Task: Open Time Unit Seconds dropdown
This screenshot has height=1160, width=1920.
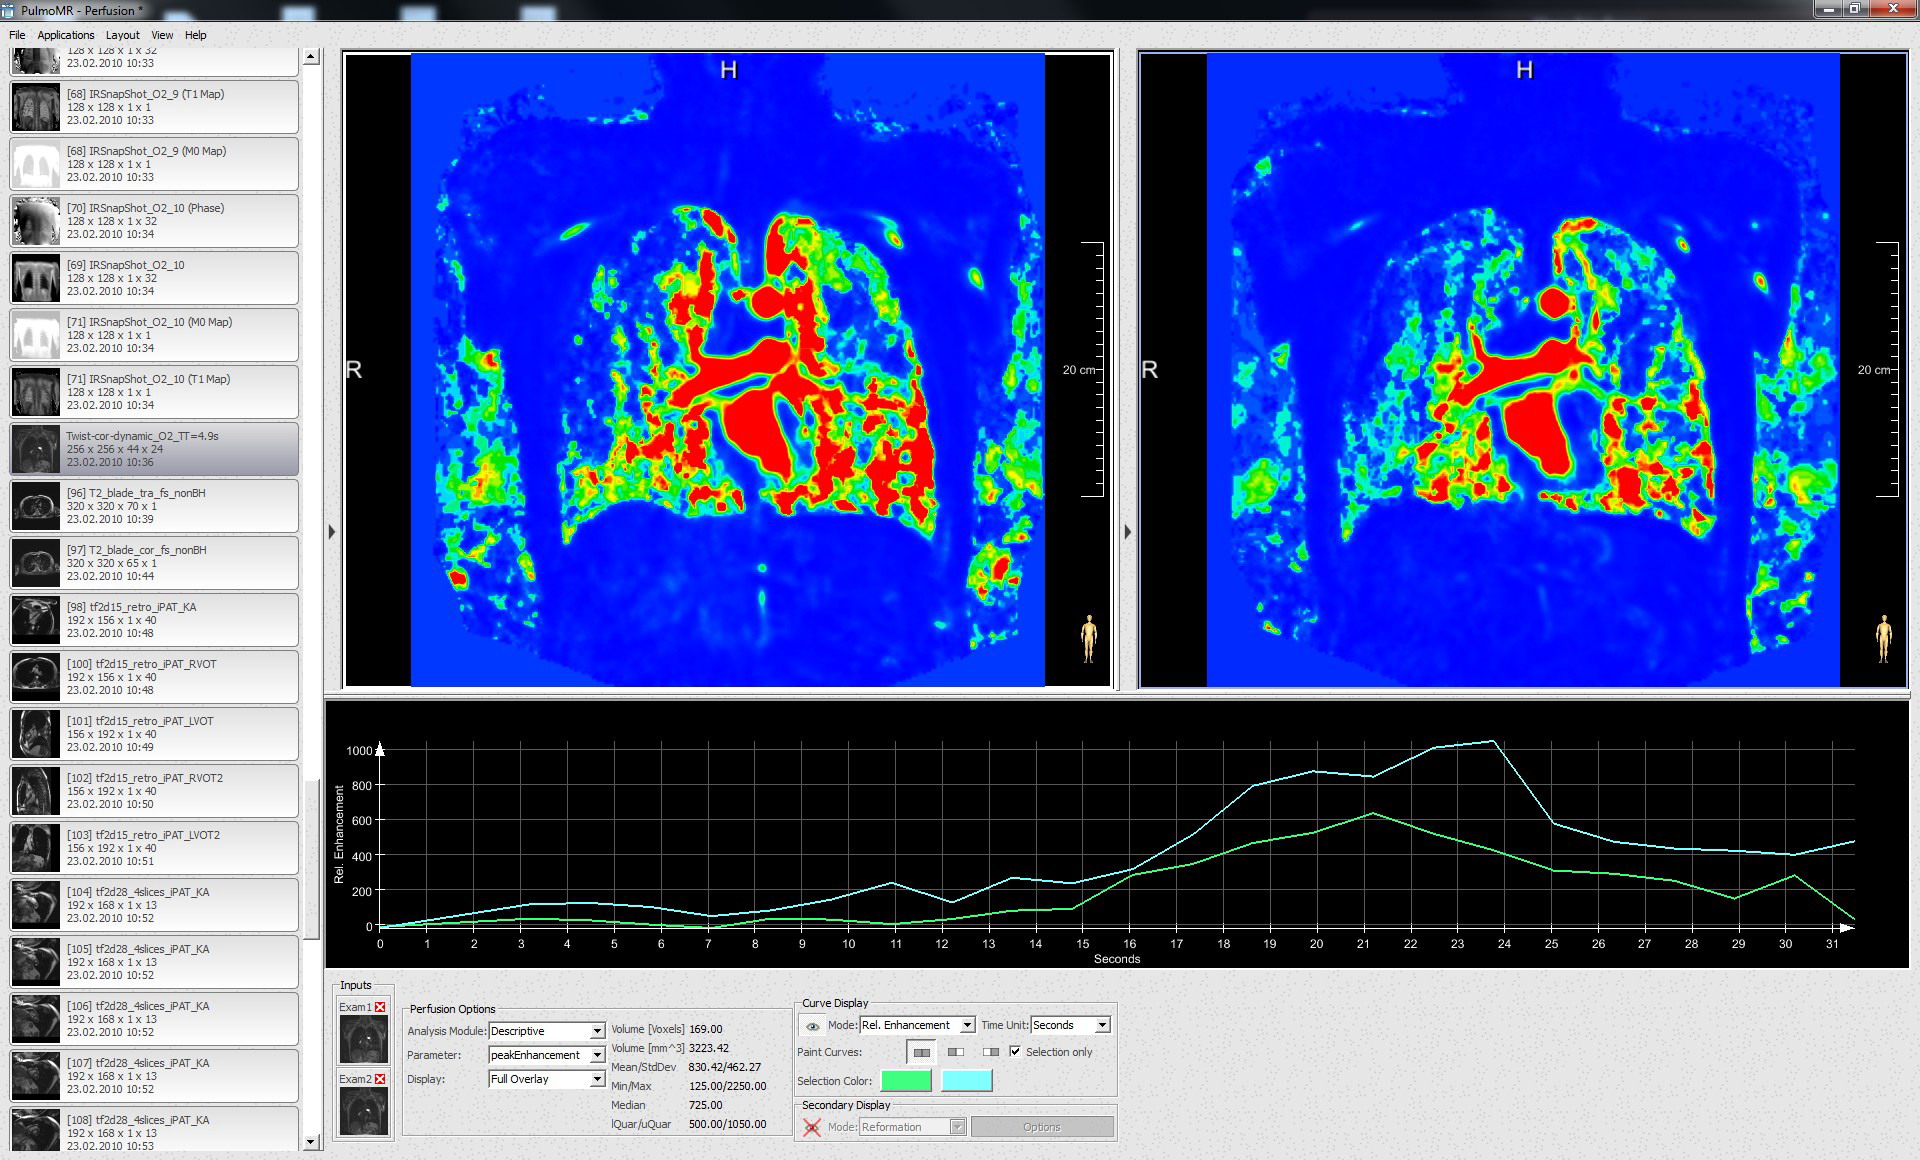Action: (1102, 1025)
